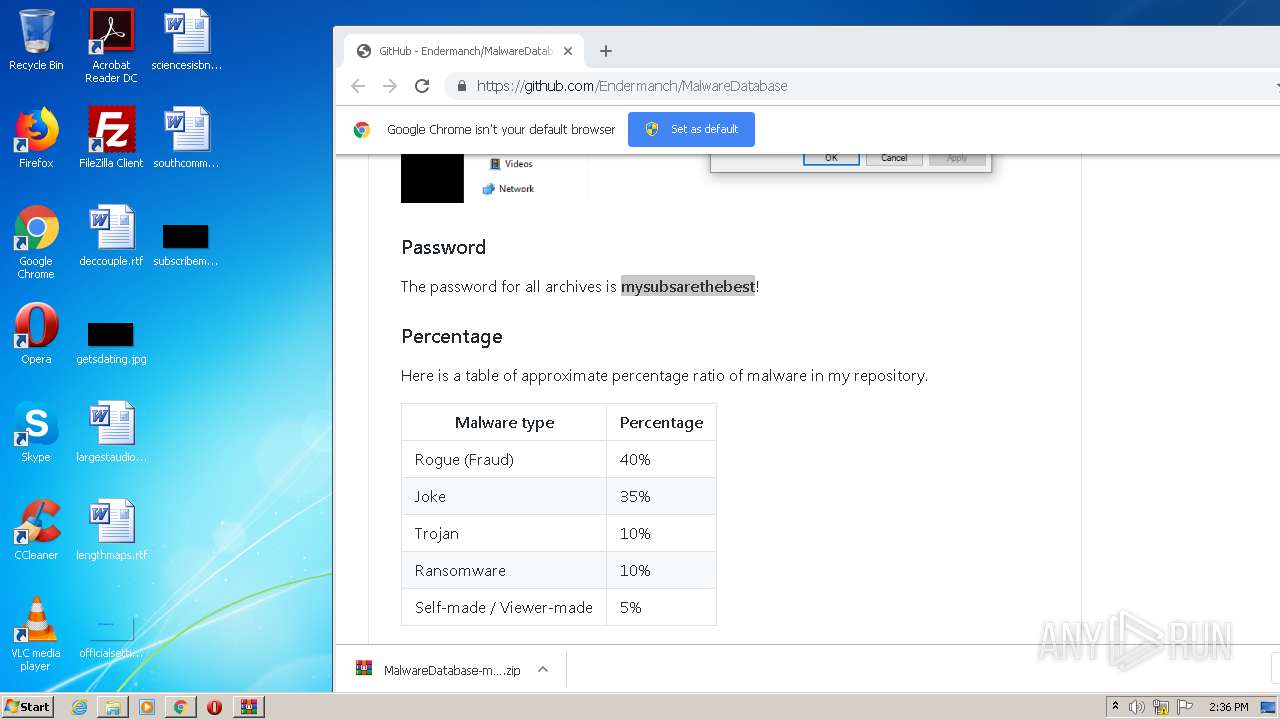Open the subscribem file on desktop
The width and height of the screenshot is (1280, 720).
tap(186, 245)
